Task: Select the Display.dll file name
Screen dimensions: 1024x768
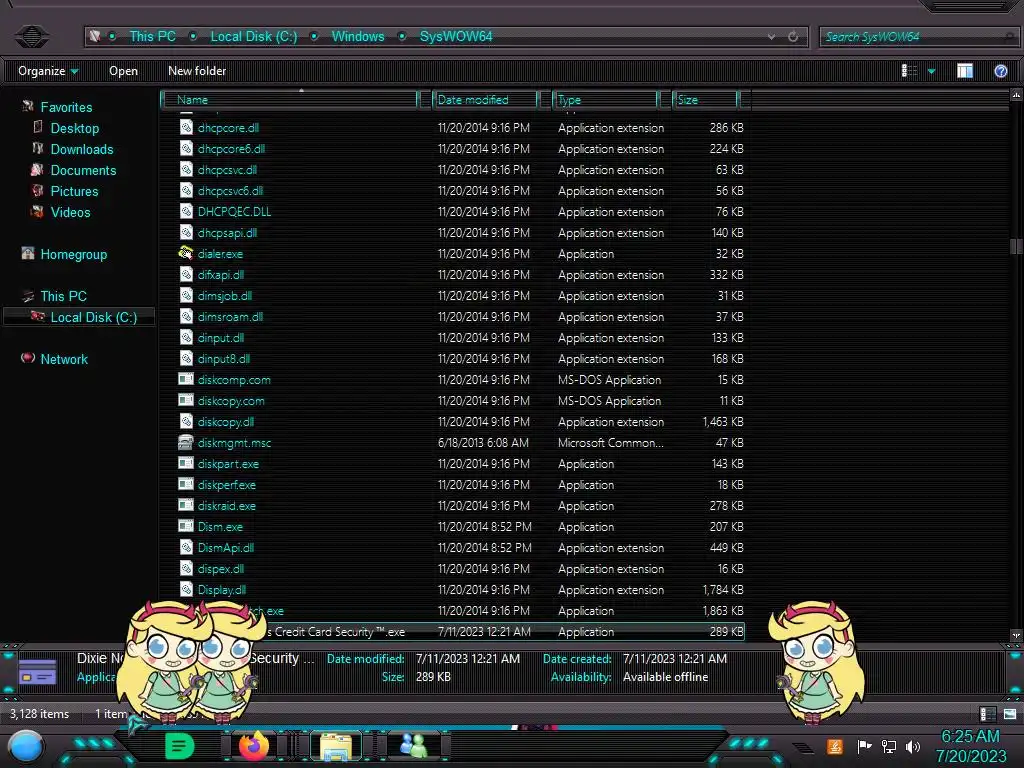Action: 222,590
